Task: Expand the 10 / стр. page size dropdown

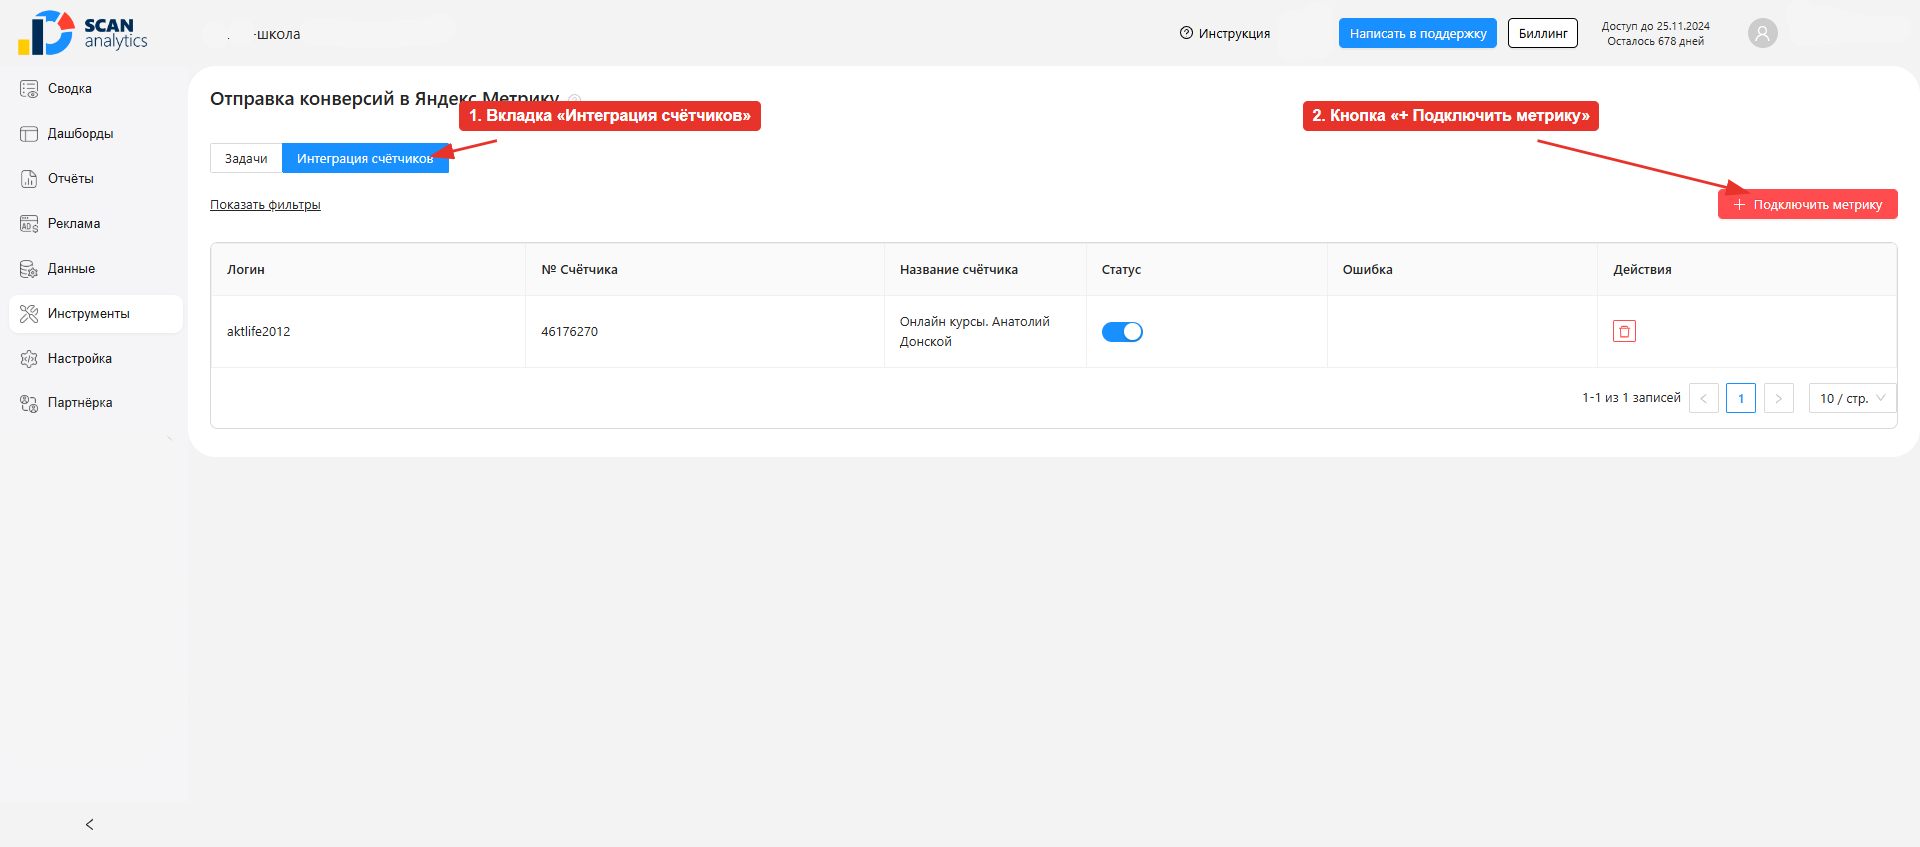Action: [x=1852, y=398]
